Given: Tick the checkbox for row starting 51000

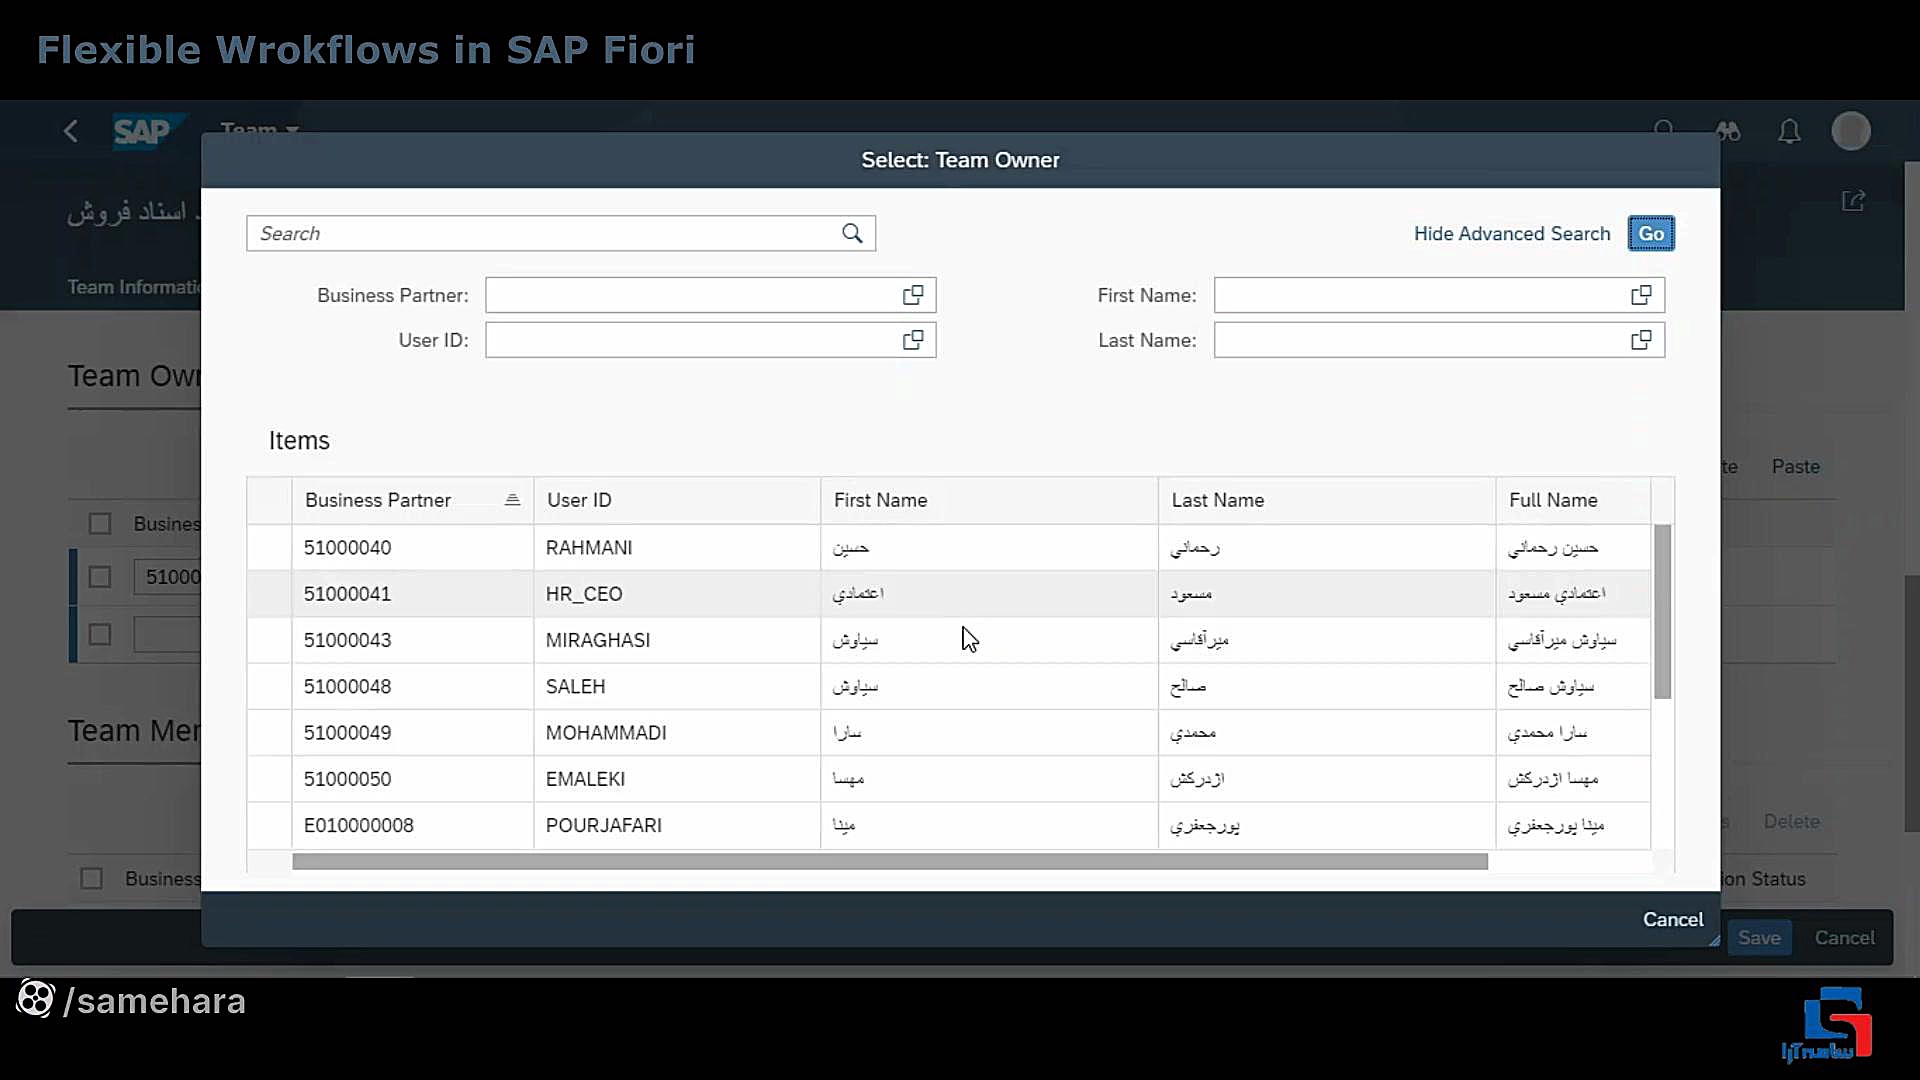Looking at the screenshot, I should (100, 577).
